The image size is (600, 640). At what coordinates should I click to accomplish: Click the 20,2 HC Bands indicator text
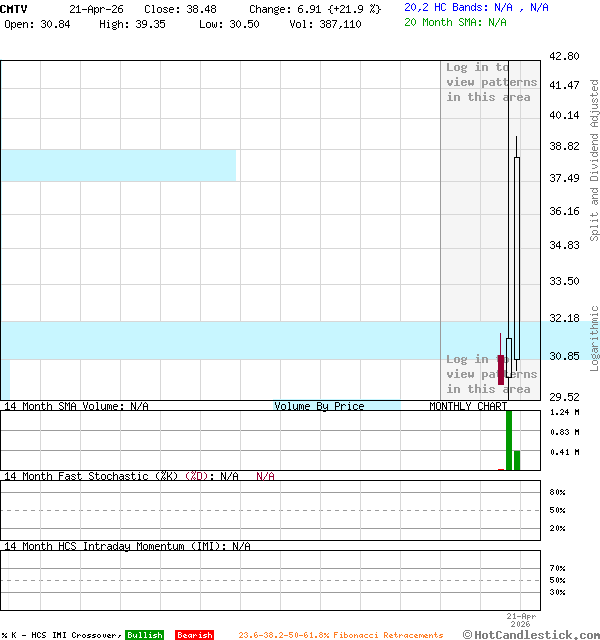[476, 7]
